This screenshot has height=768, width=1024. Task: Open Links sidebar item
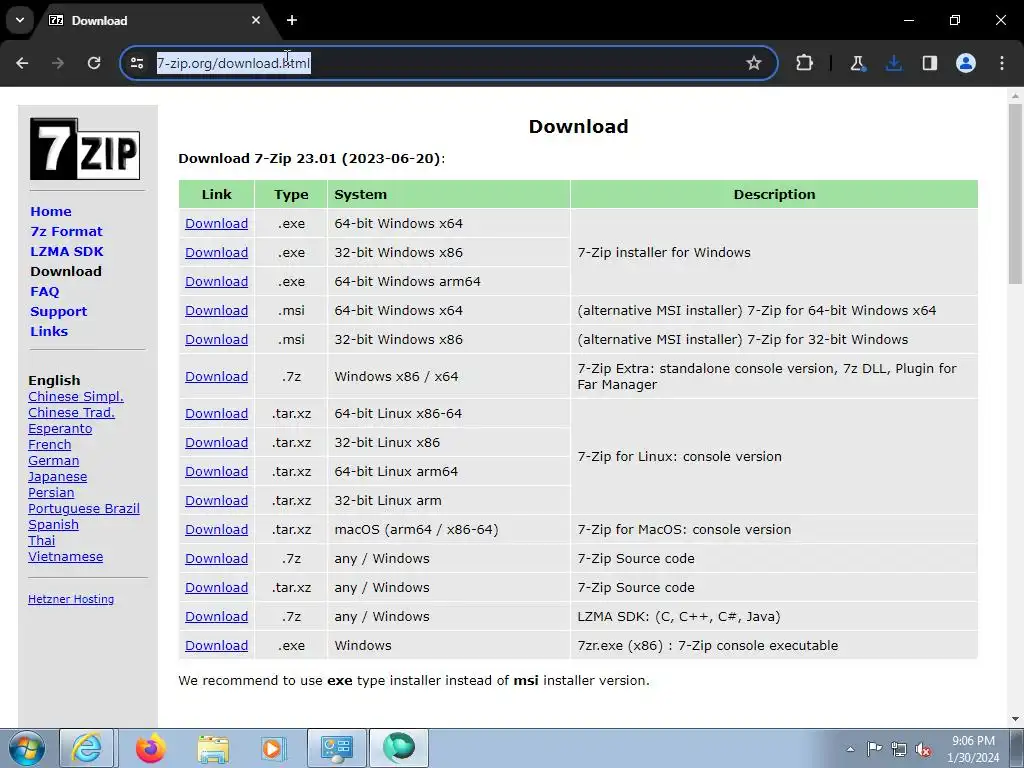click(49, 331)
